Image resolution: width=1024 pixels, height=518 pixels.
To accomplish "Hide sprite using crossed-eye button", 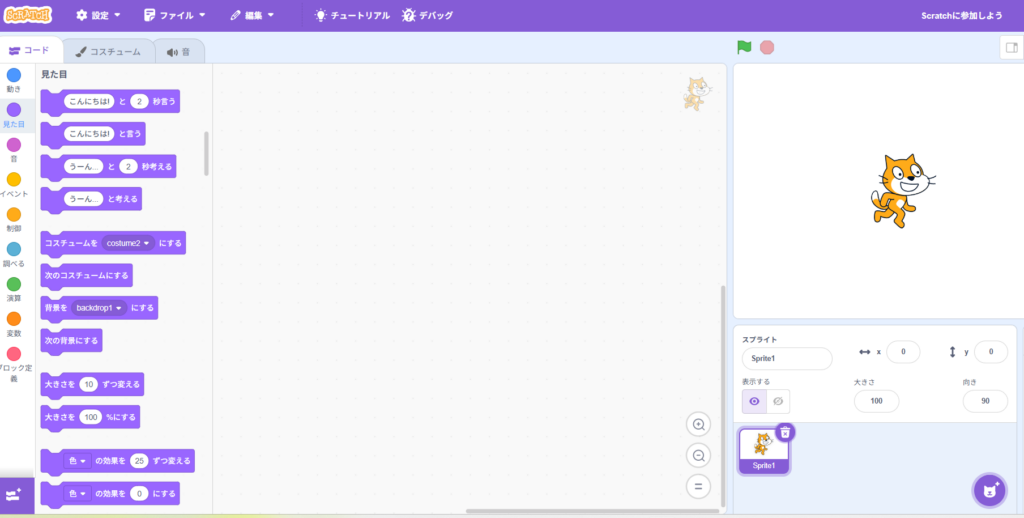I will pos(778,401).
